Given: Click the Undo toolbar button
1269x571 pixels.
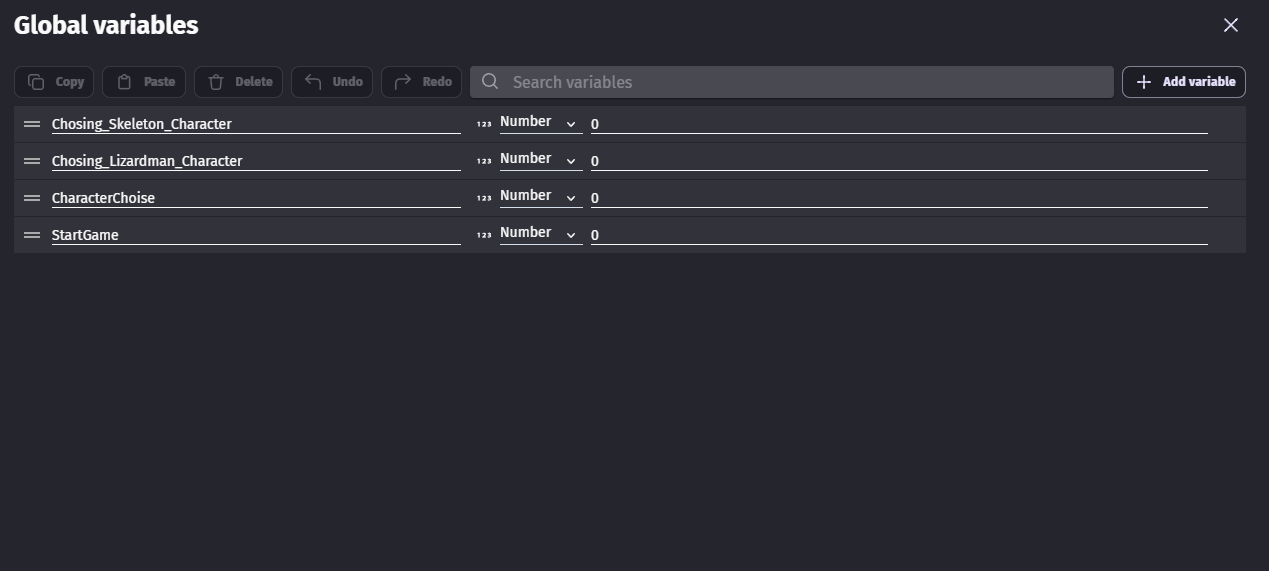Looking at the screenshot, I should [332, 82].
